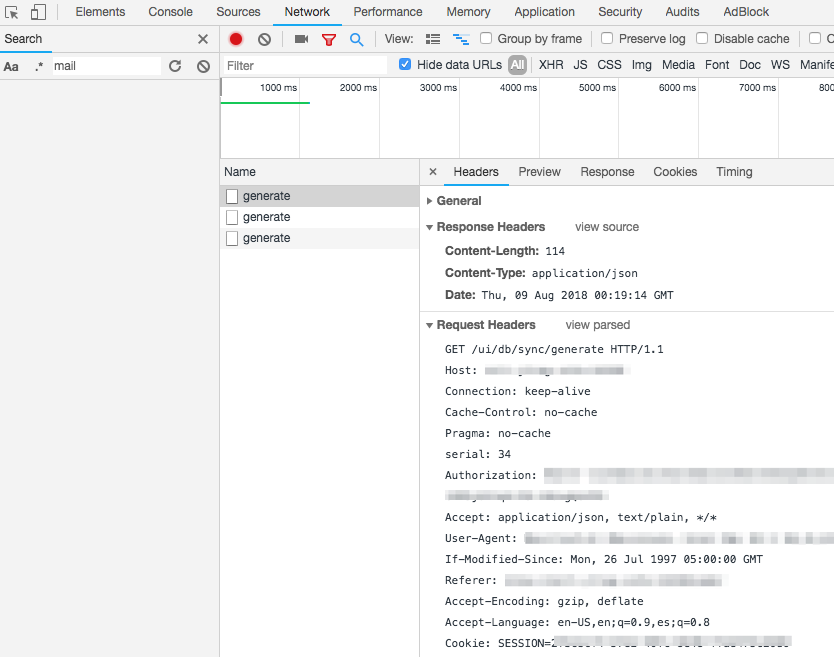Image resolution: width=834 pixels, height=657 pixels.
Task: Go to the Memory tab
Action: [x=468, y=12]
